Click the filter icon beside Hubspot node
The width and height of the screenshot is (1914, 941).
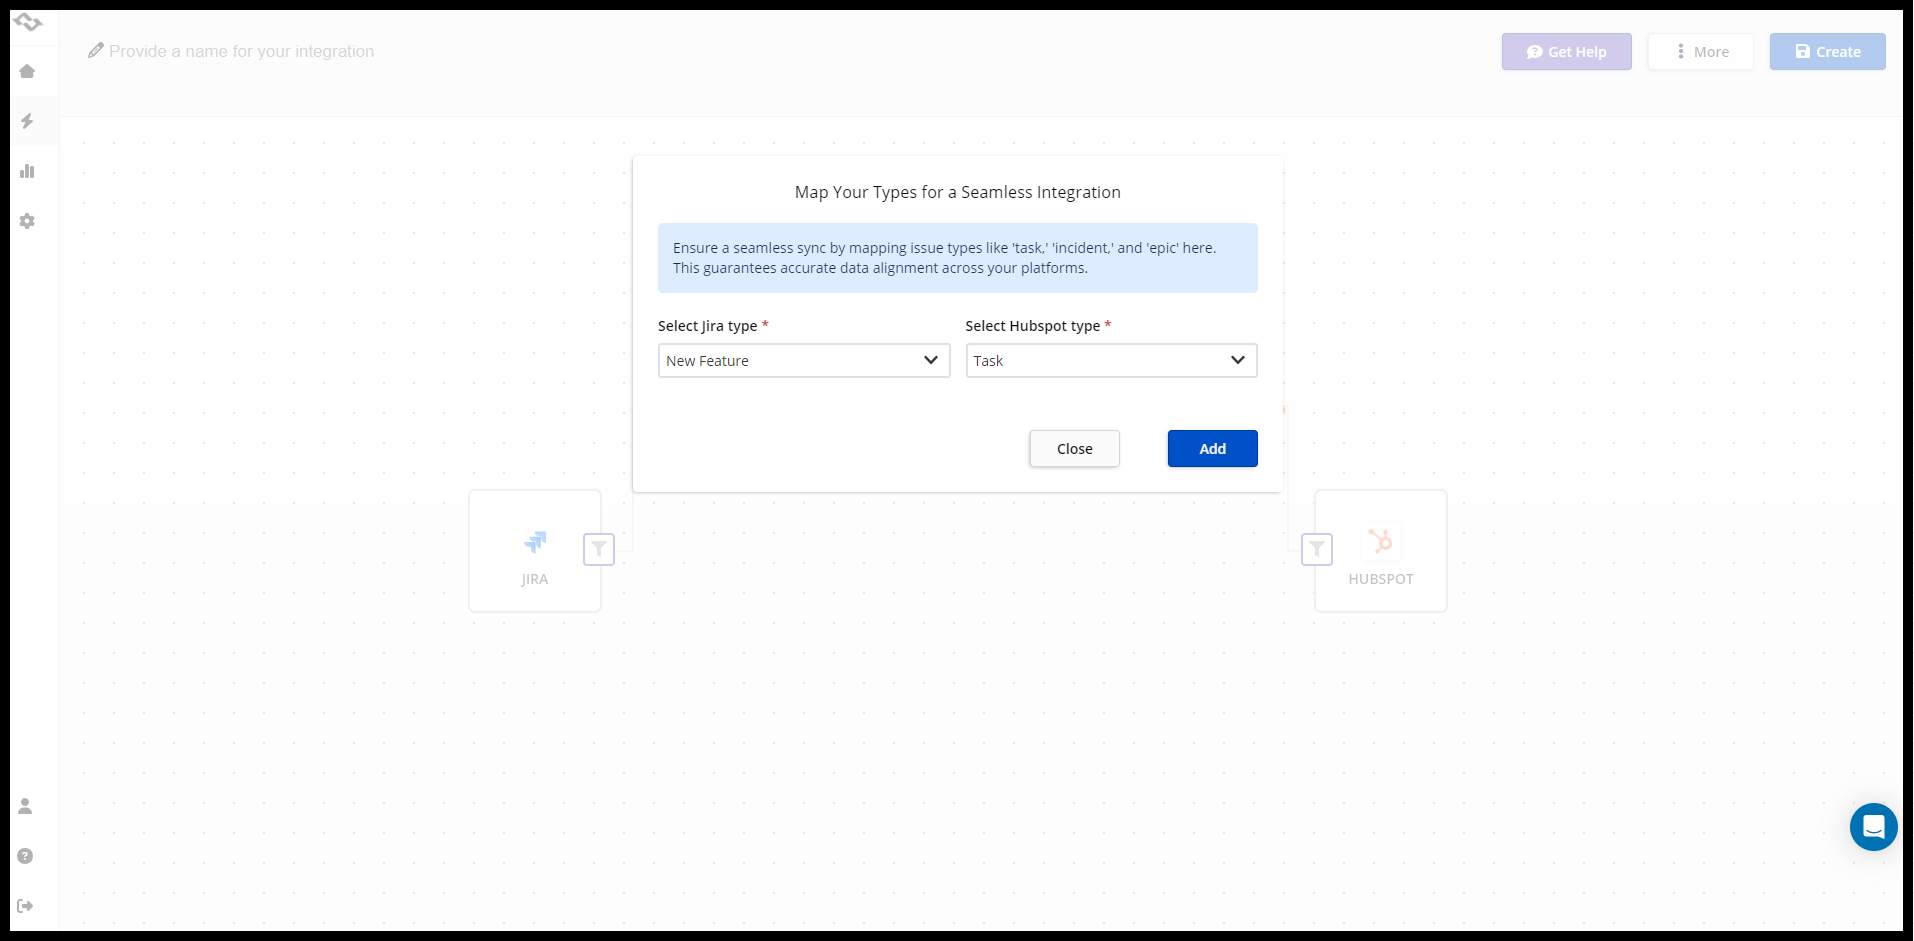pos(1316,549)
